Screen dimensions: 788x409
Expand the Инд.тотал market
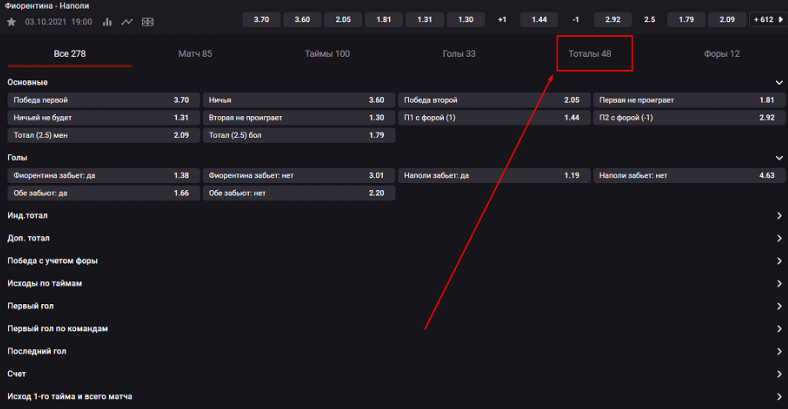pyautogui.click(x=778, y=215)
